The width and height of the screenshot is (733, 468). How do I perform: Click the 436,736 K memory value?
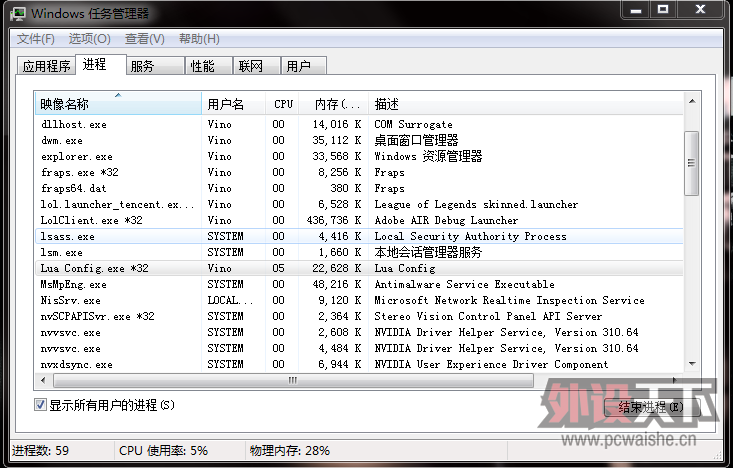(333, 220)
